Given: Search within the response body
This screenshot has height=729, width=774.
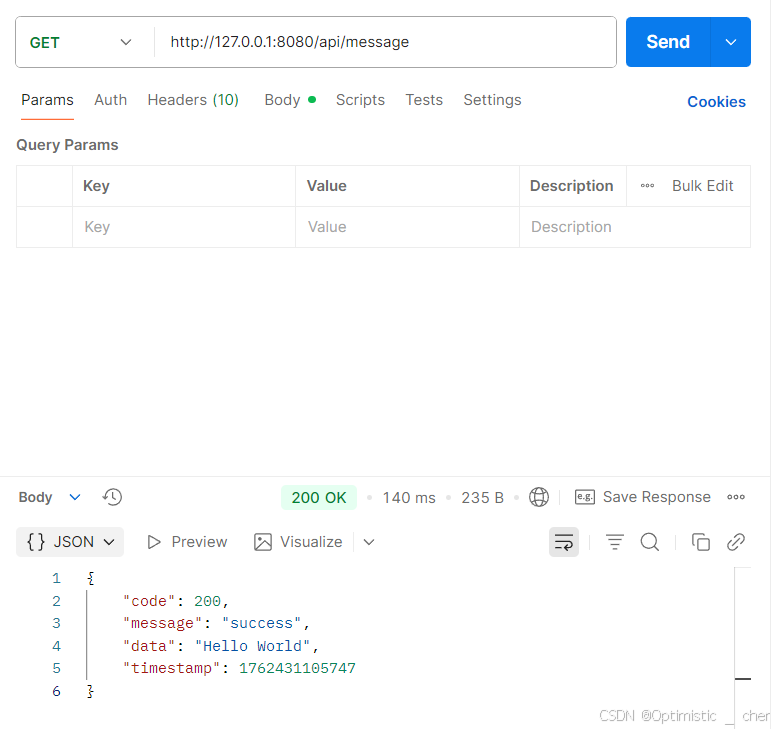Looking at the screenshot, I should pyautogui.click(x=650, y=542).
